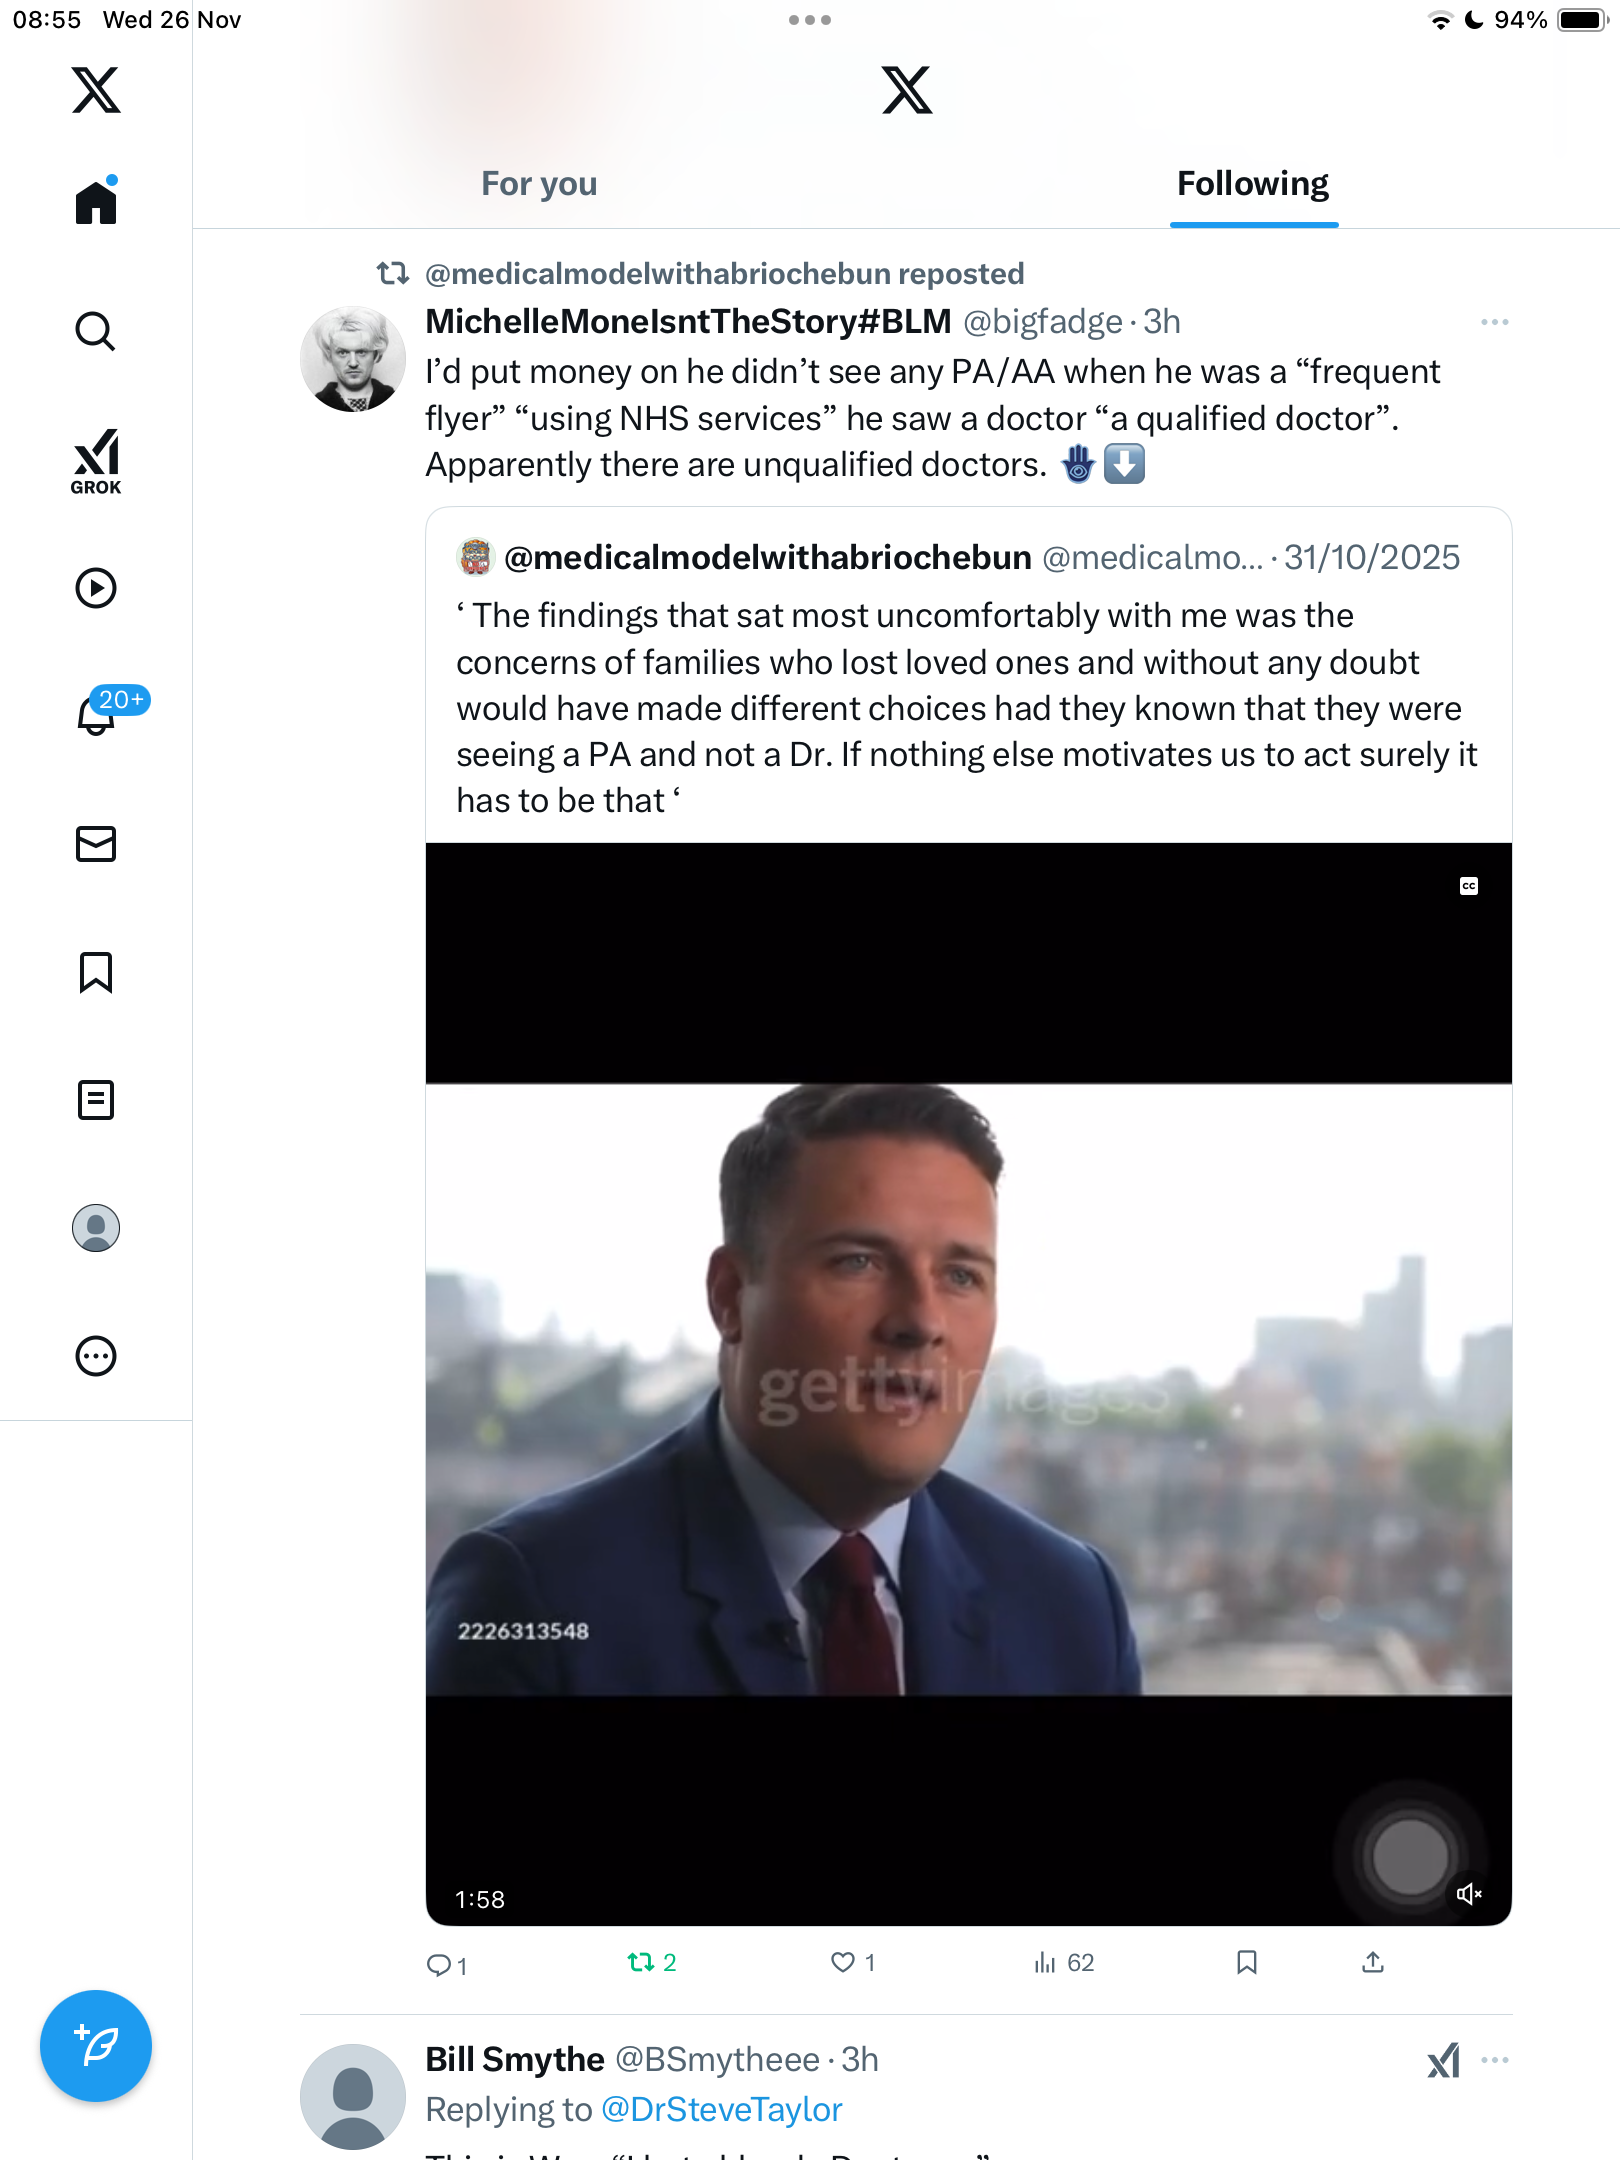Open the video play icon in sidebar
Image resolution: width=1620 pixels, height=2160 pixels.
[x=96, y=588]
